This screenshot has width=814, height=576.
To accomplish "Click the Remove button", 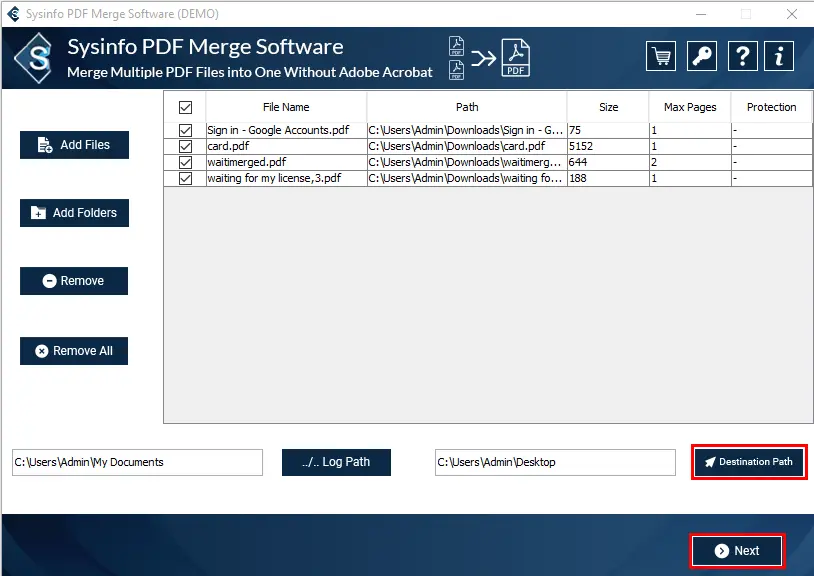I will (74, 281).
